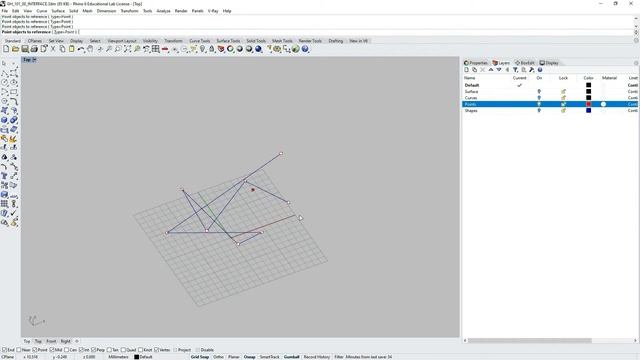Toggle Planar in status bar
Viewport: 640px width, 360px height.
click(x=233, y=357)
